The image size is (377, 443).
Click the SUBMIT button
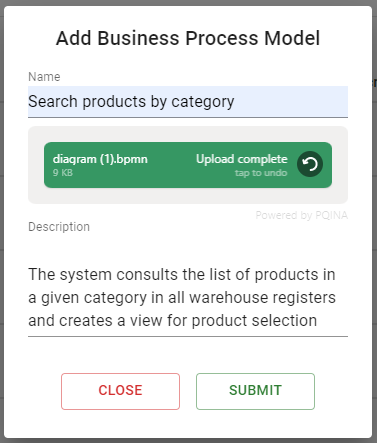coord(255,391)
